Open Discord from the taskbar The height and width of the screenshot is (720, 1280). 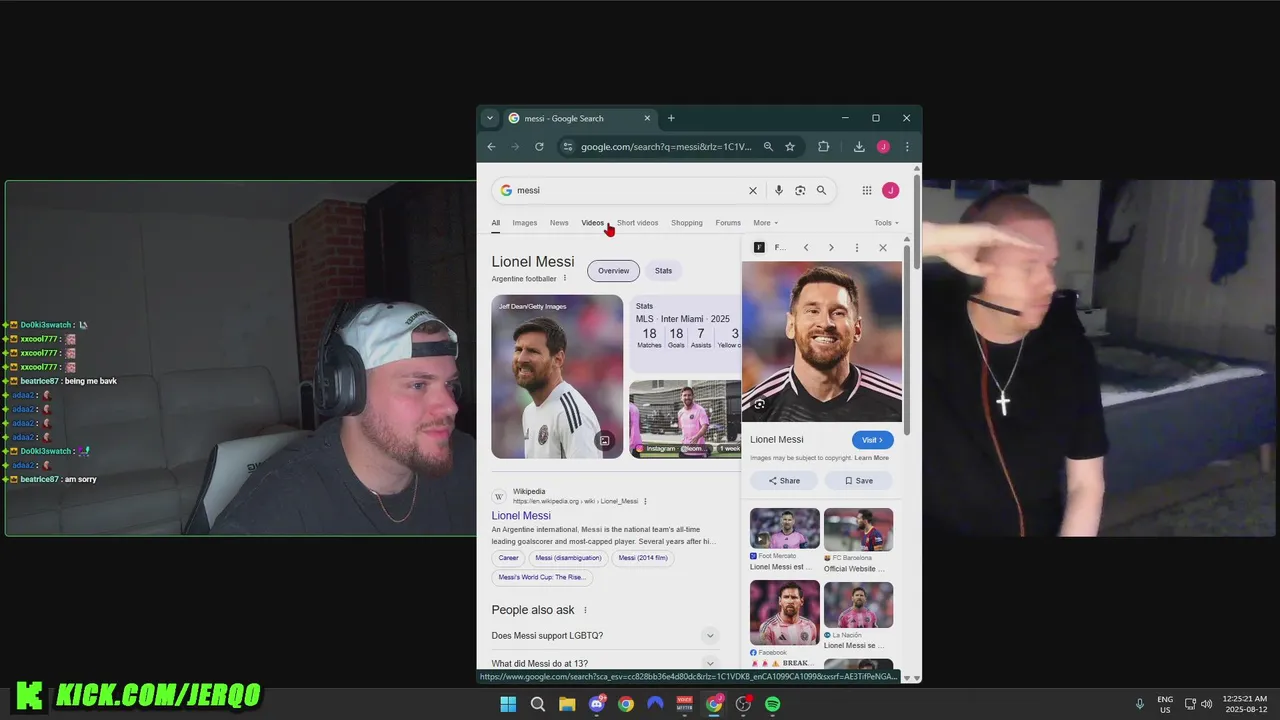tap(597, 704)
